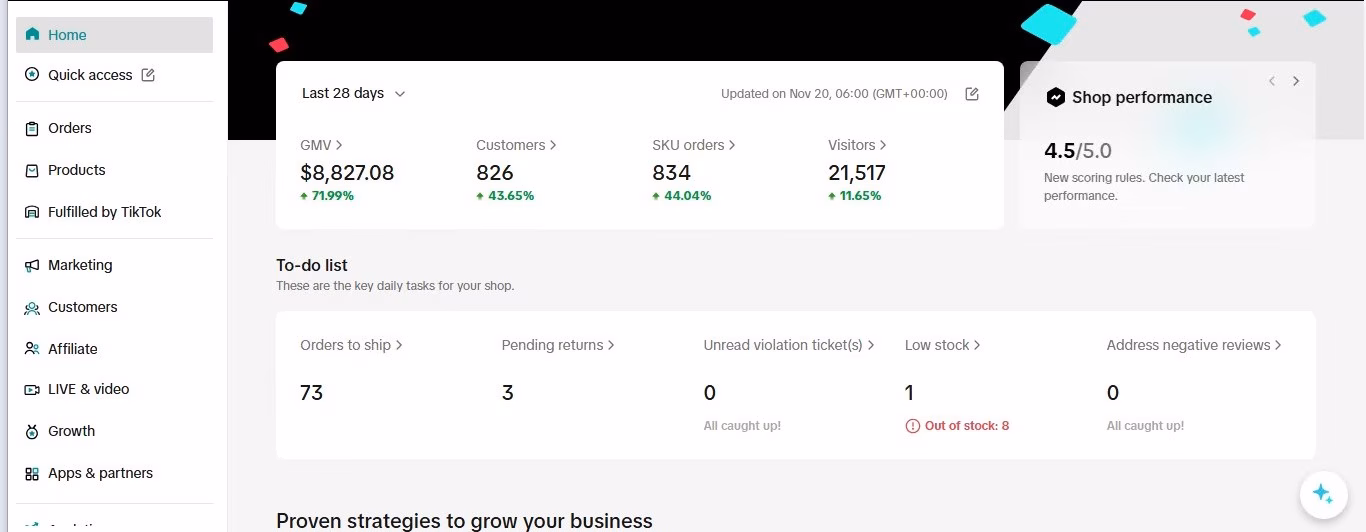Click the Orders clipboard icon in sidebar
1366x532 pixels.
pos(32,128)
